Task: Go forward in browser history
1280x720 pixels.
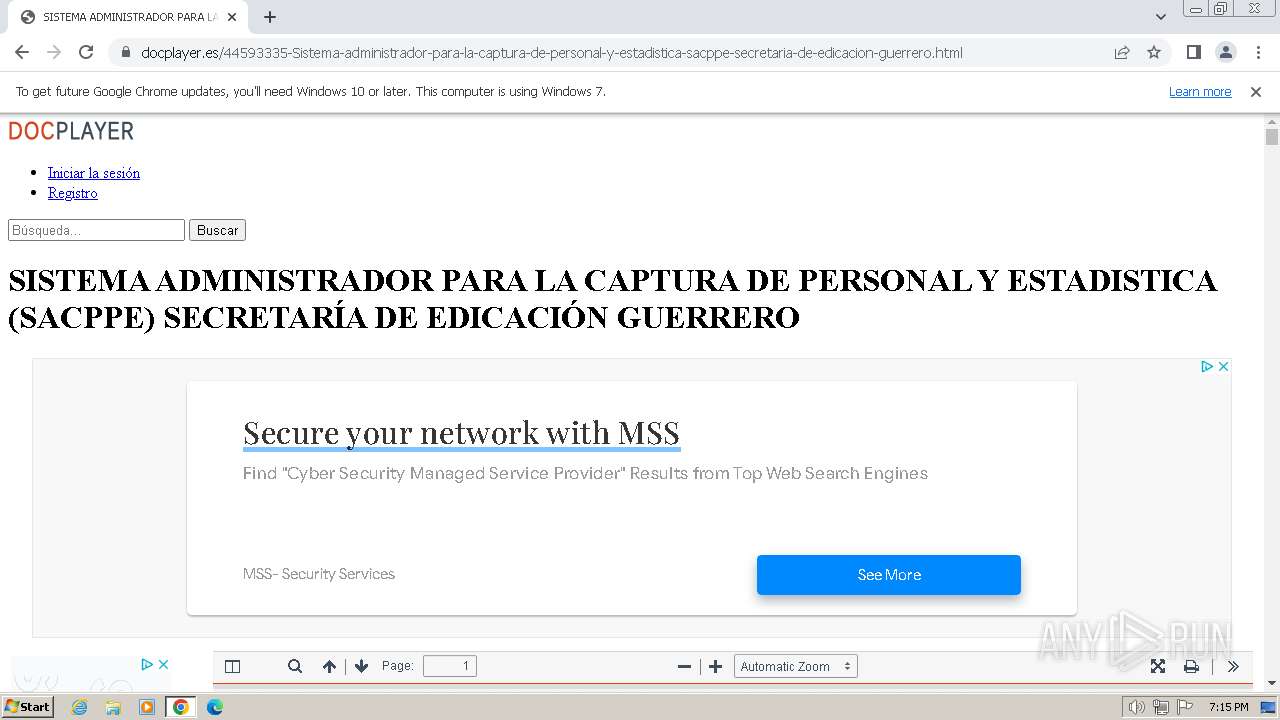Action: [54, 53]
